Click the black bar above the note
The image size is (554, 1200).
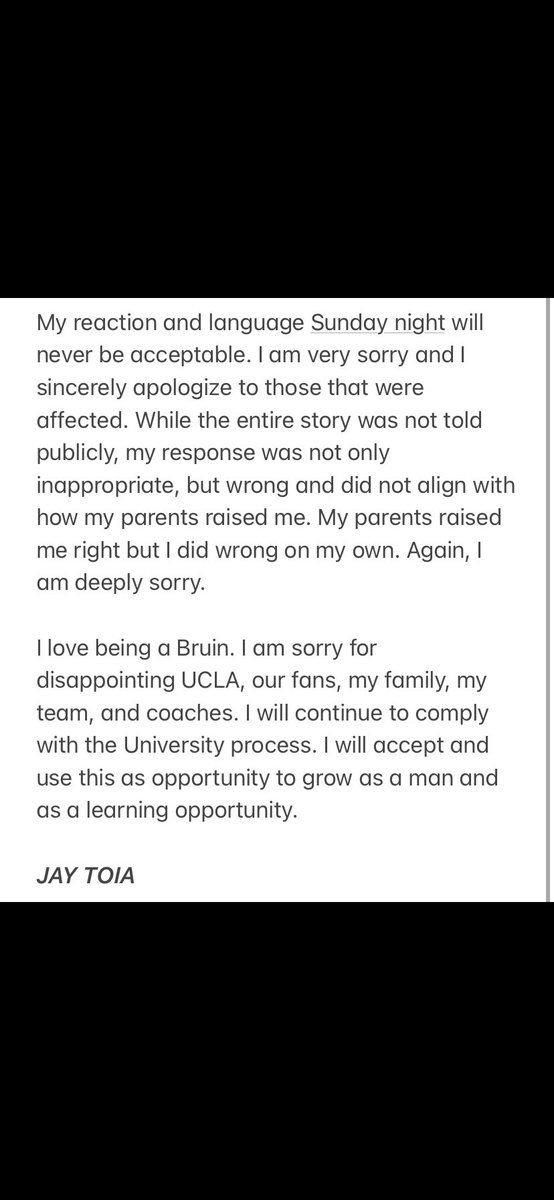(277, 149)
